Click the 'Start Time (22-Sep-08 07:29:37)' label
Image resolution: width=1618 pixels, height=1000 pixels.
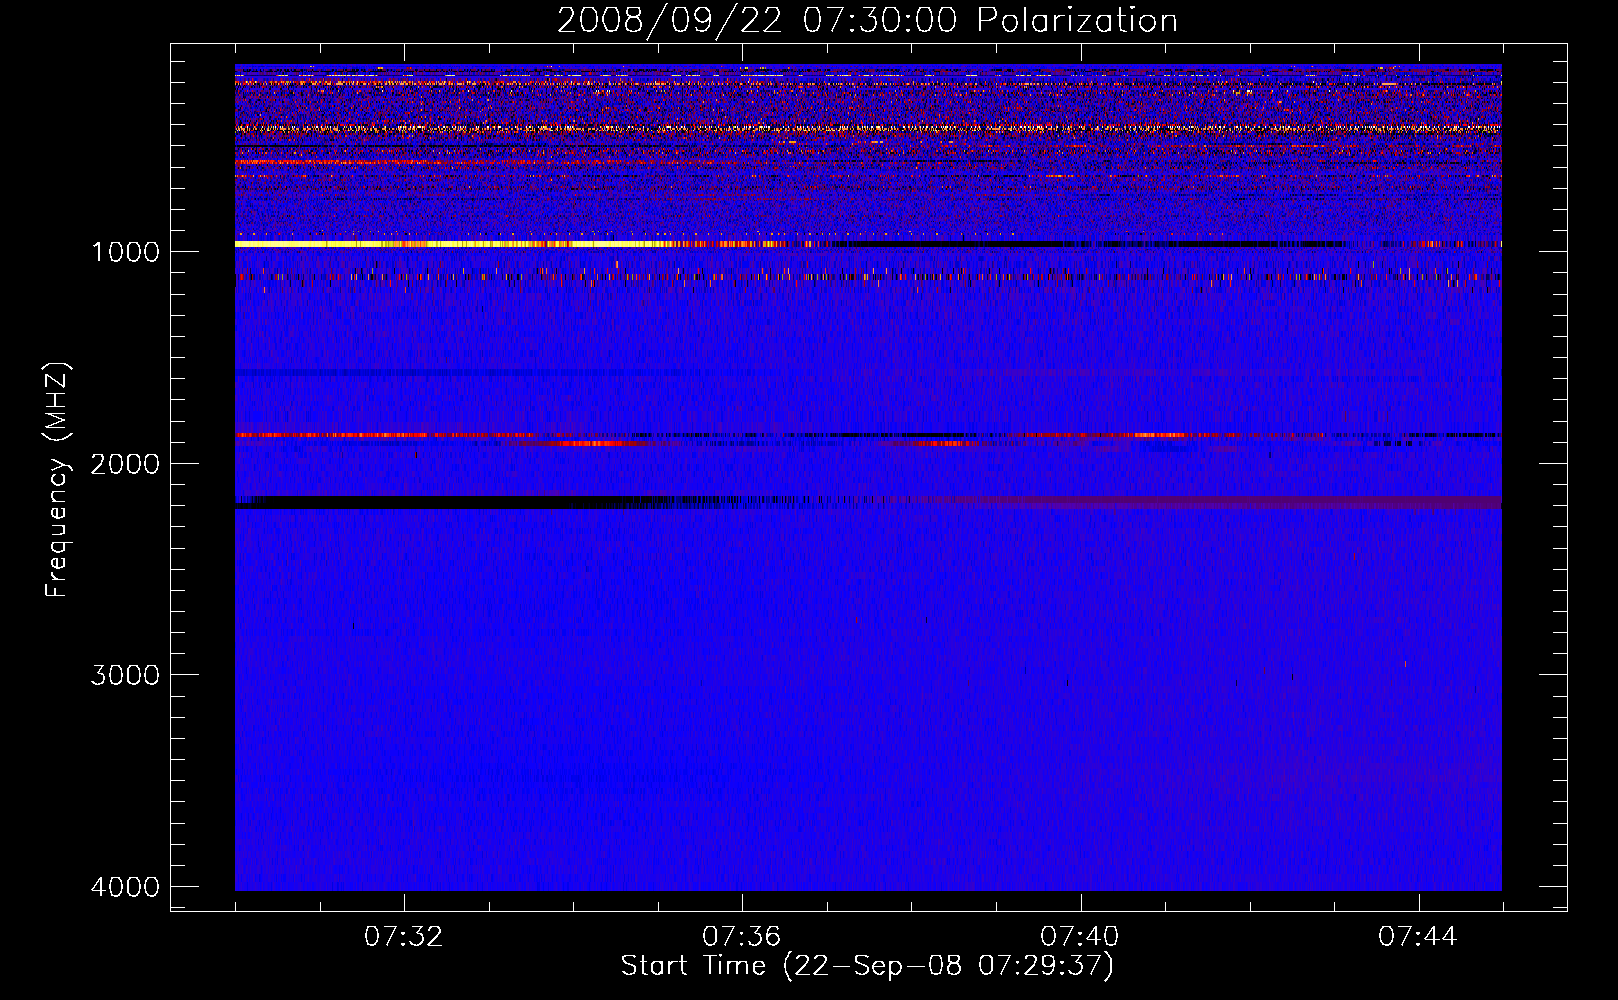coord(867,966)
